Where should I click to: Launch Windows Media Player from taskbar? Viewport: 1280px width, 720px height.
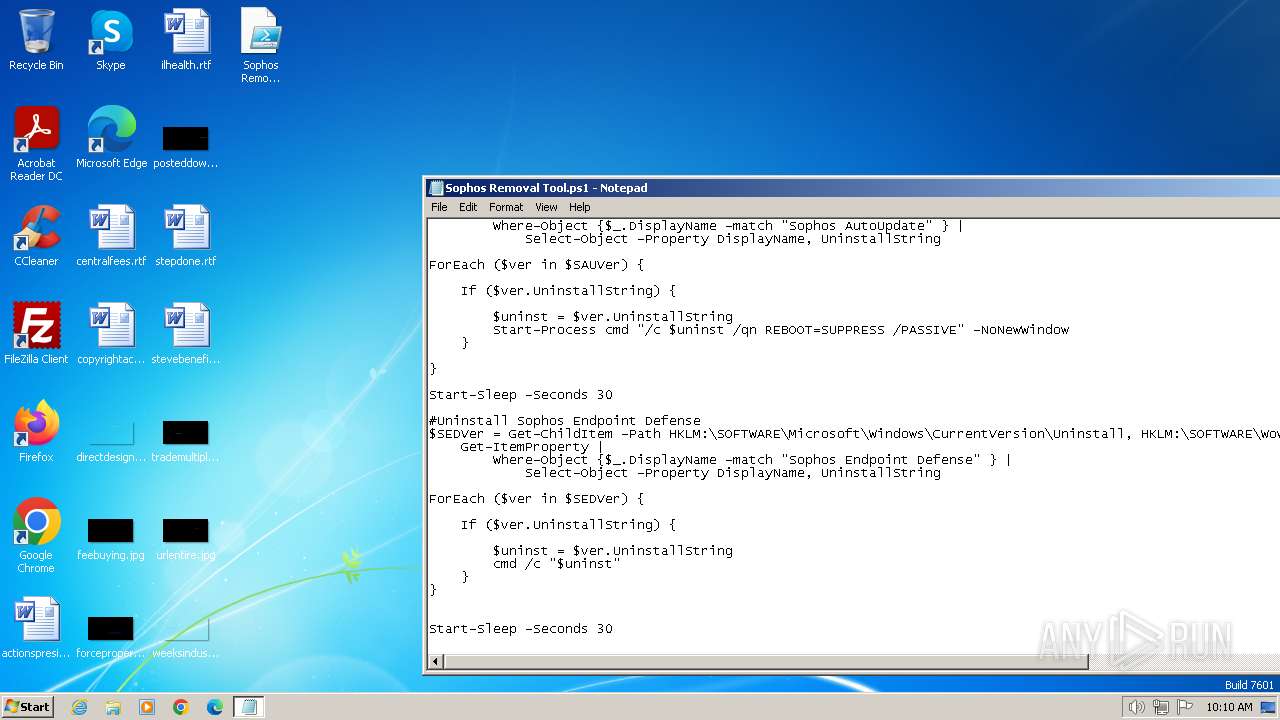coord(147,707)
